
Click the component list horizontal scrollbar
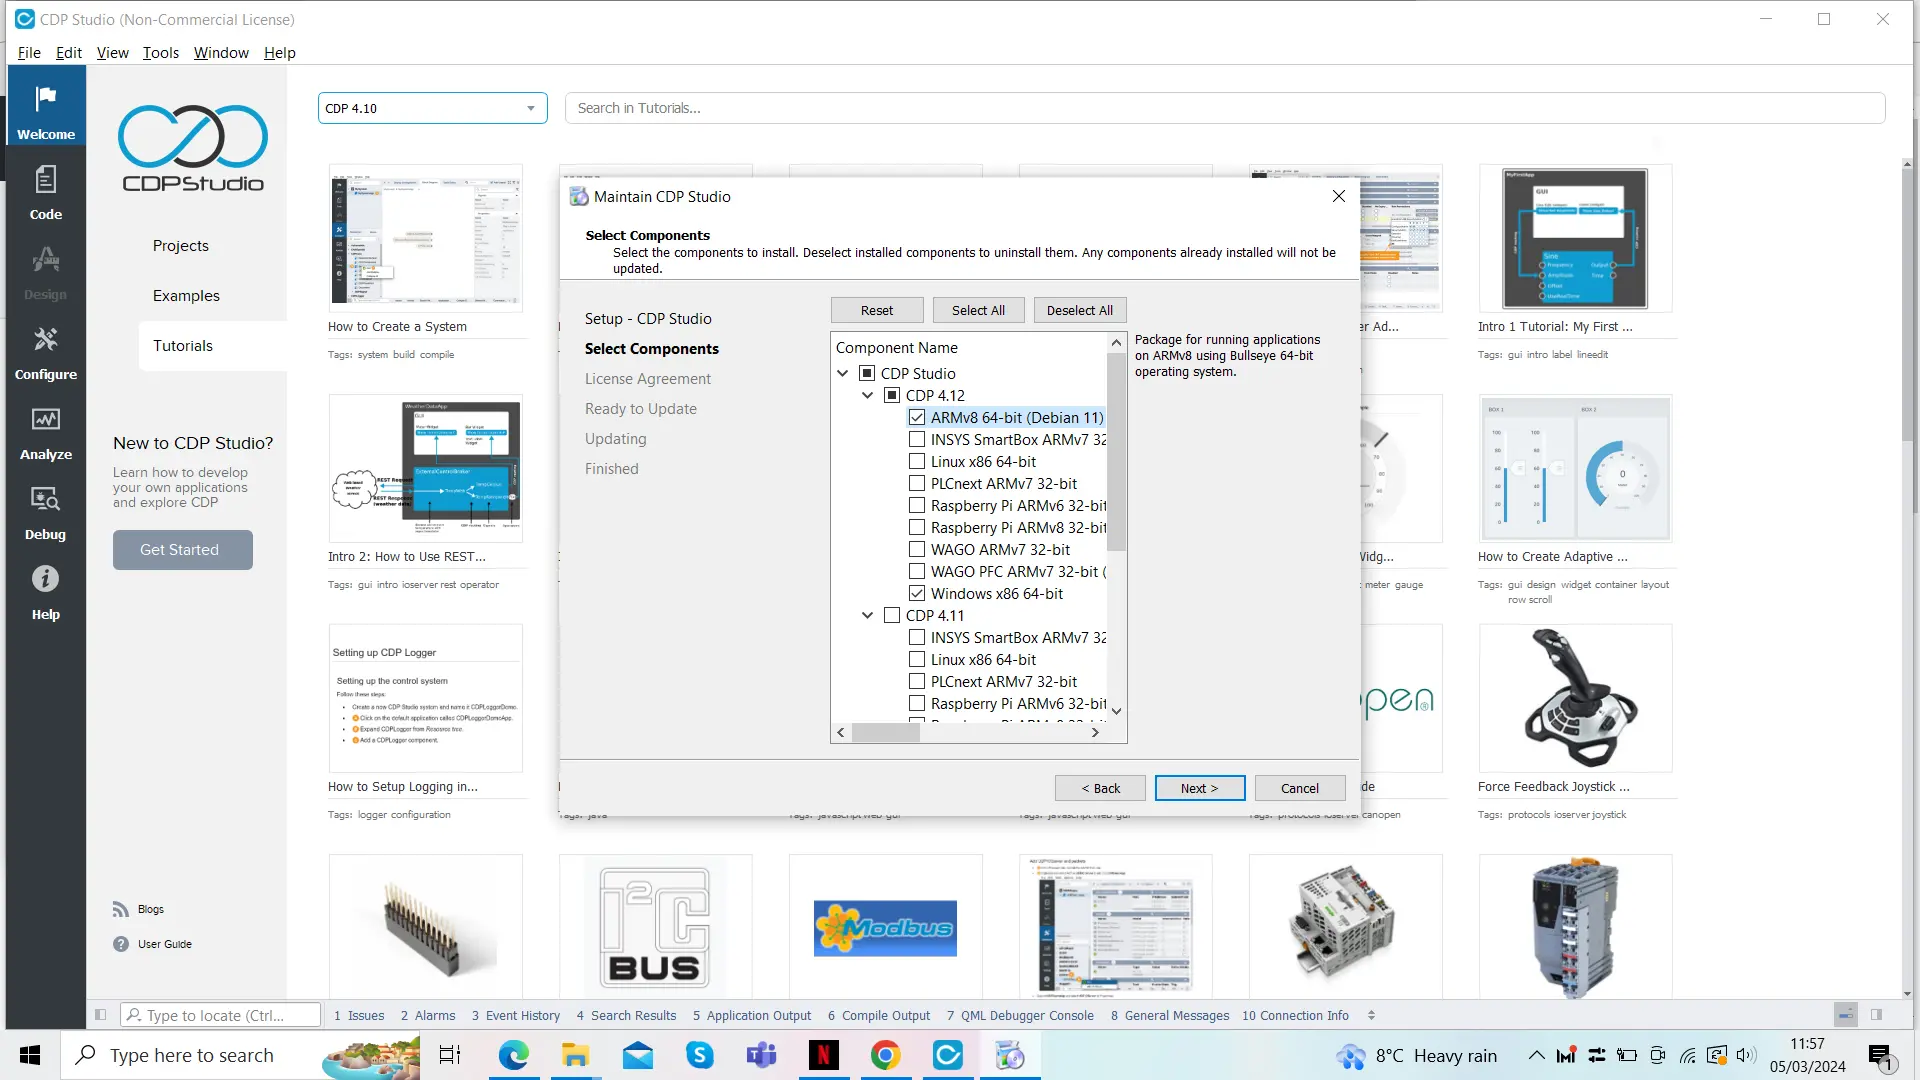point(885,733)
